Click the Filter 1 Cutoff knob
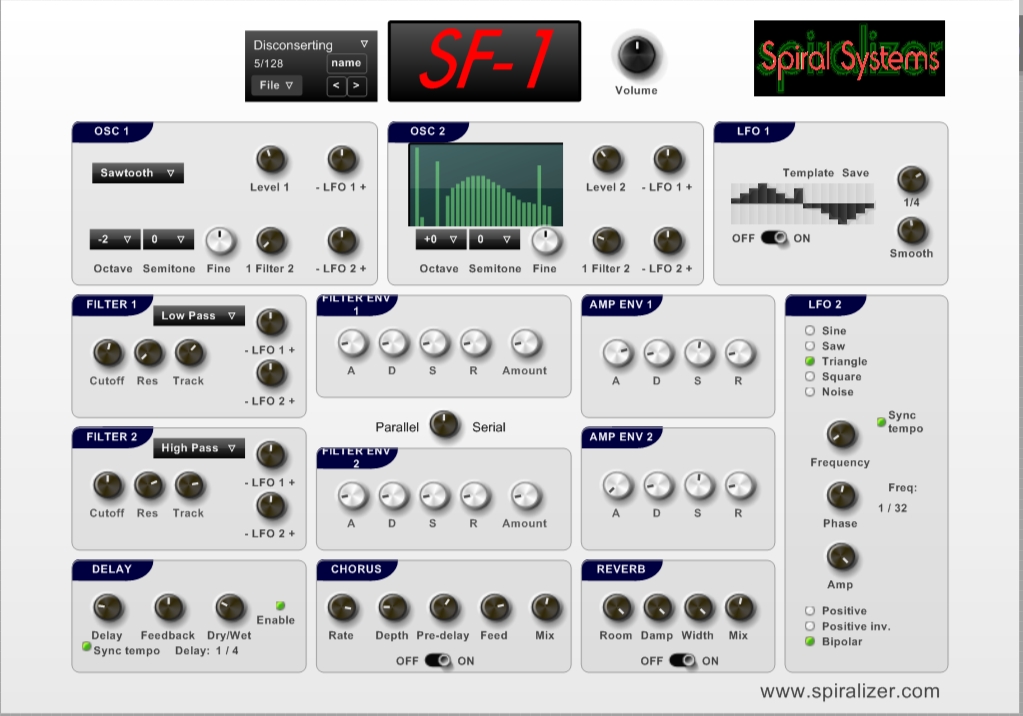 [x=108, y=353]
